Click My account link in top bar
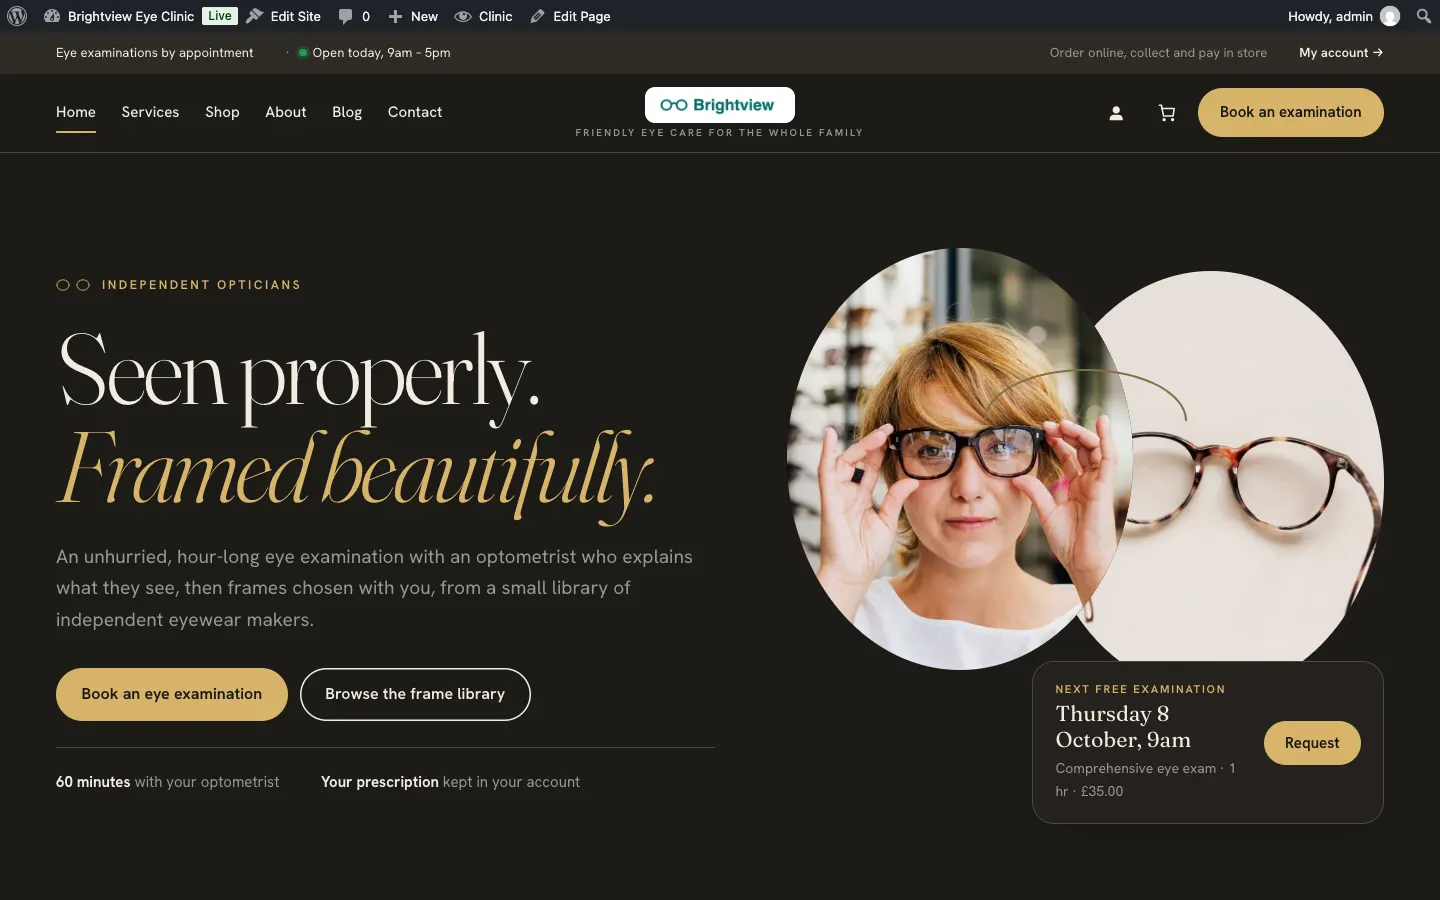The width and height of the screenshot is (1440, 900). 1341,53
